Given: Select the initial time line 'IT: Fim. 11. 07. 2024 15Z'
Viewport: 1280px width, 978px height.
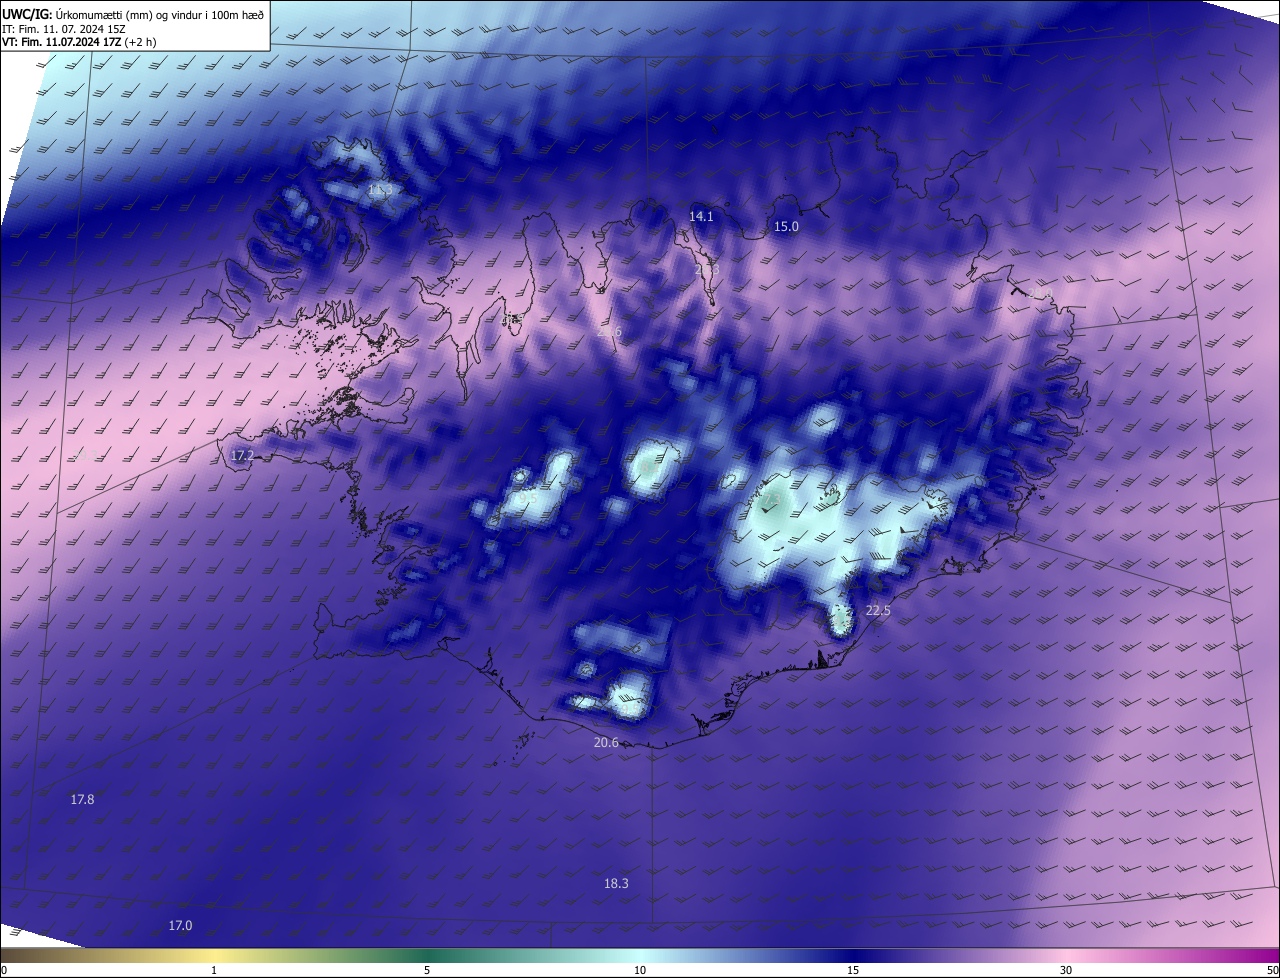Looking at the screenshot, I should coord(63,28).
